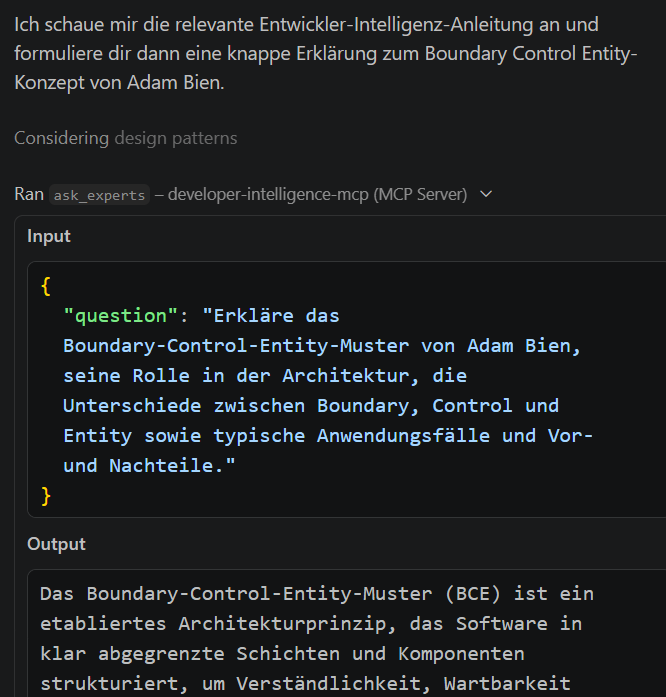Click the closing curly brace in the Input block
This screenshot has height=697, width=666.
click(46, 496)
